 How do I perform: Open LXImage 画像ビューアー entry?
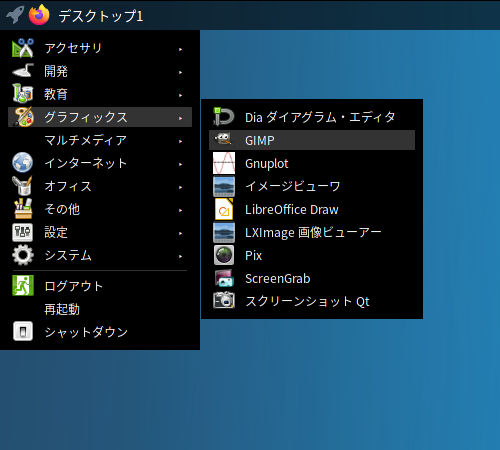tap(312, 232)
